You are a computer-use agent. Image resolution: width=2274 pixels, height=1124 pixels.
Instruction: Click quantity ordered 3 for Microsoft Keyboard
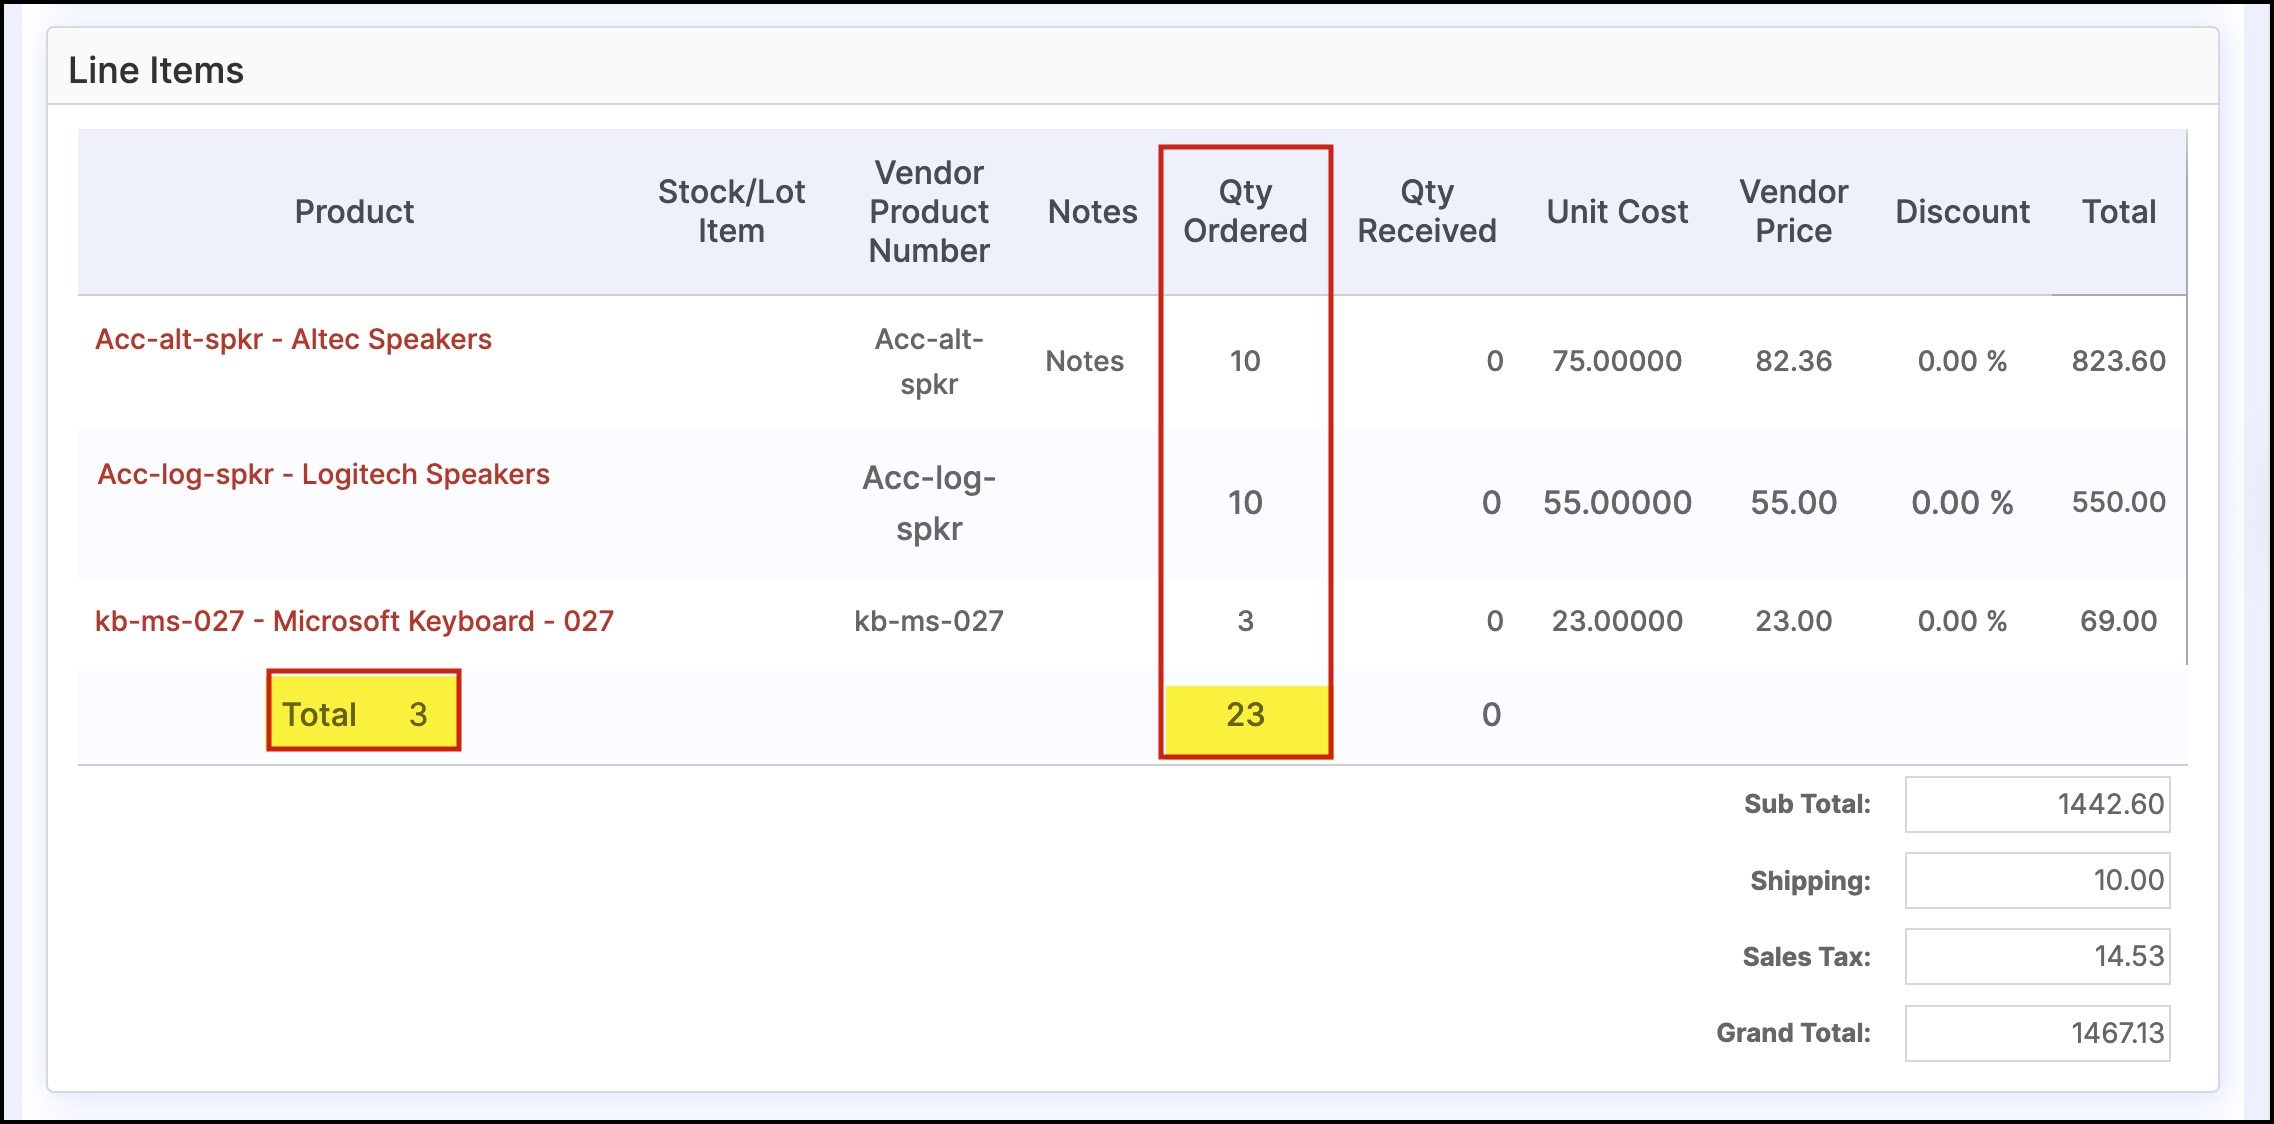(x=1245, y=621)
